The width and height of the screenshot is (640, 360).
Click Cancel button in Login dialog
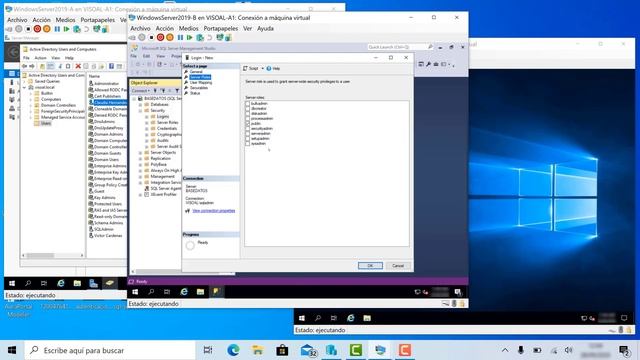(398, 266)
